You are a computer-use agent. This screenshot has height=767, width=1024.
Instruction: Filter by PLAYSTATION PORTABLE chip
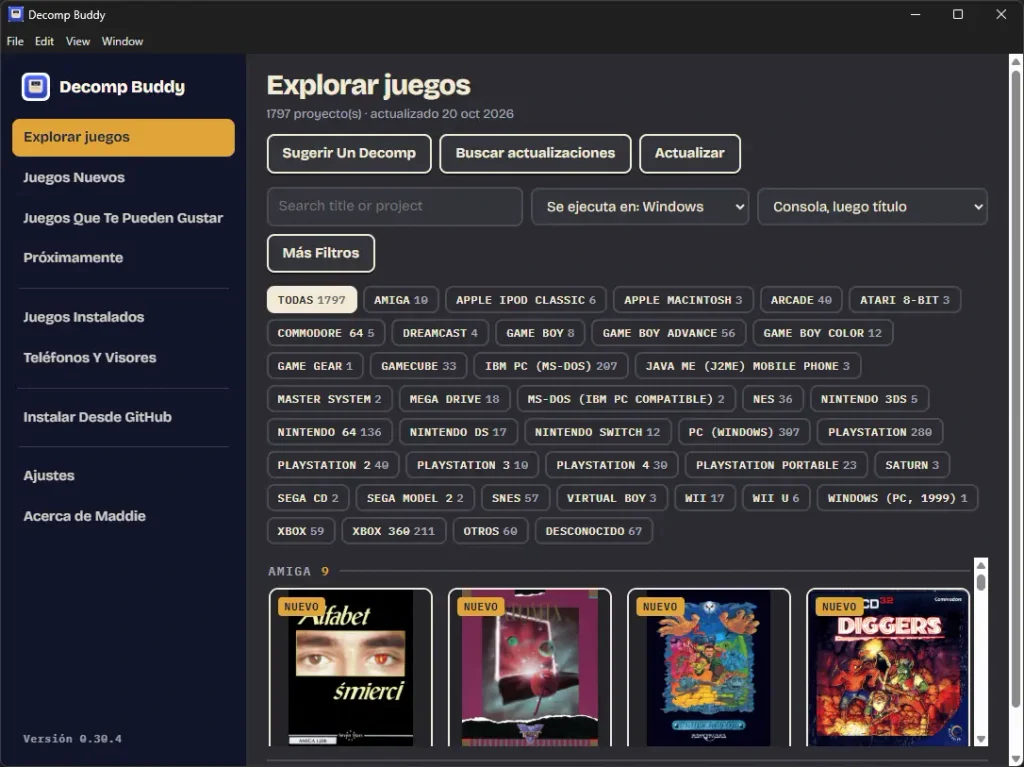(x=776, y=465)
